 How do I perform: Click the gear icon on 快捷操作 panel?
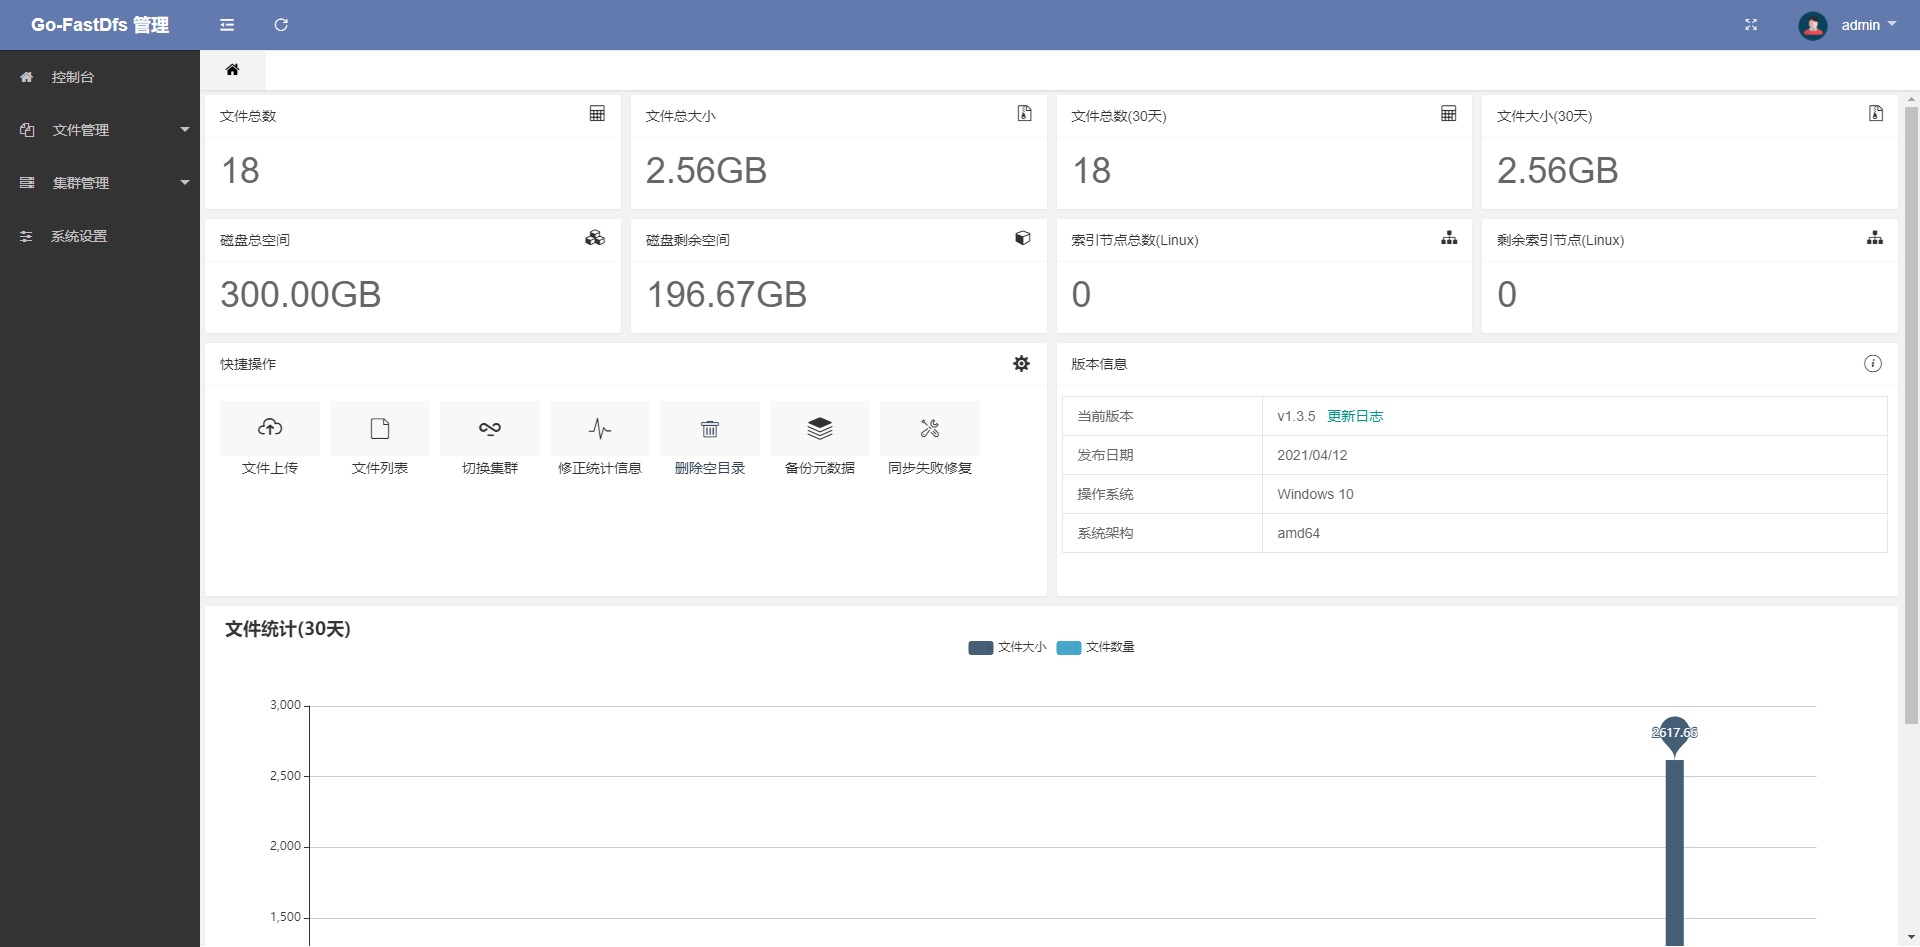point(1021,363)
